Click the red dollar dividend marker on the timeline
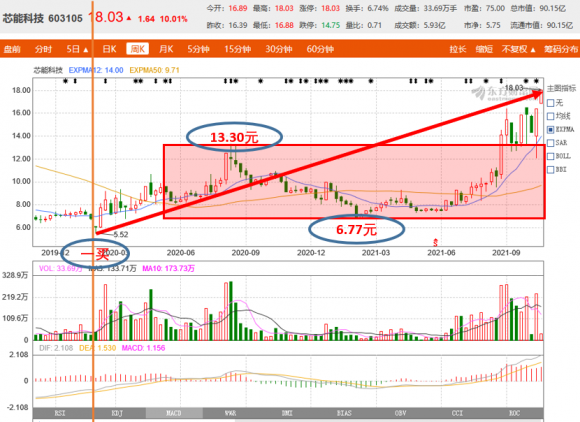Viewport: 580px width, 422px height. pyautogui.click(x=435, y=243)
